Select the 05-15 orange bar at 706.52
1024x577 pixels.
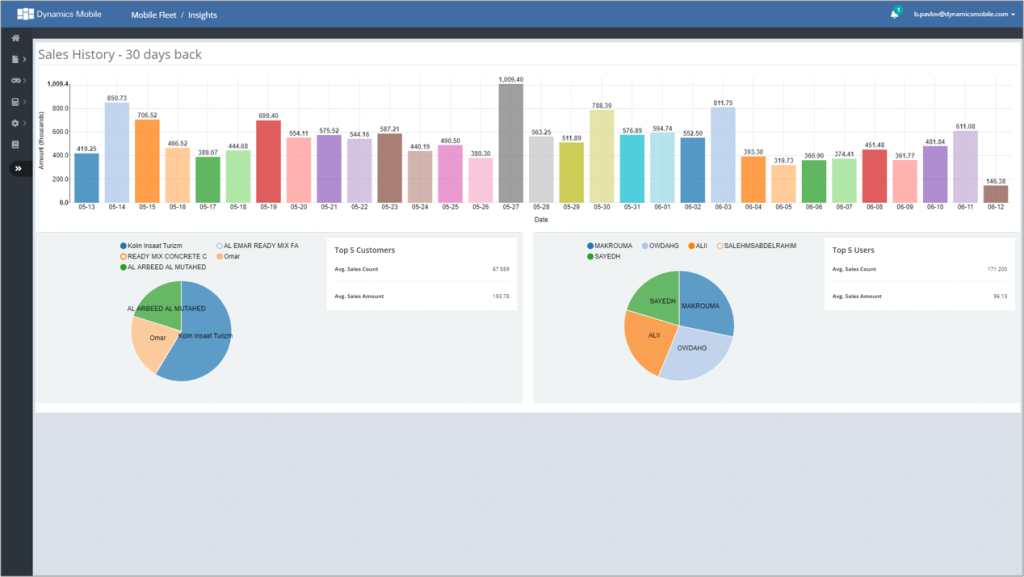pyautogui.click(x=148, y=161)
